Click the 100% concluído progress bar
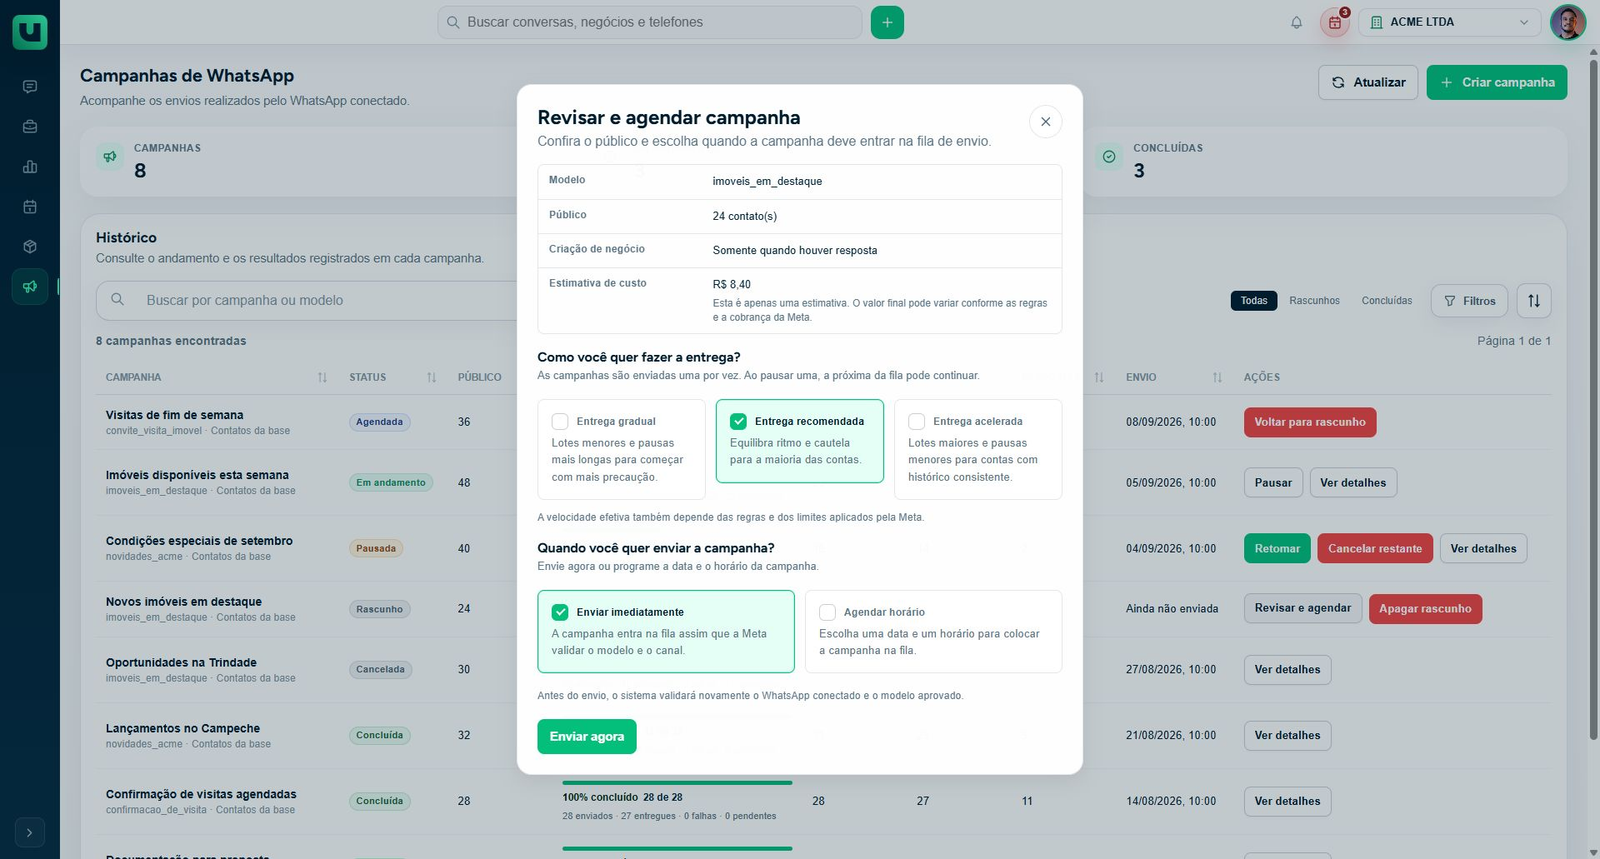The height and width of the screenshot is (859, 1600). tap(677, 783)
